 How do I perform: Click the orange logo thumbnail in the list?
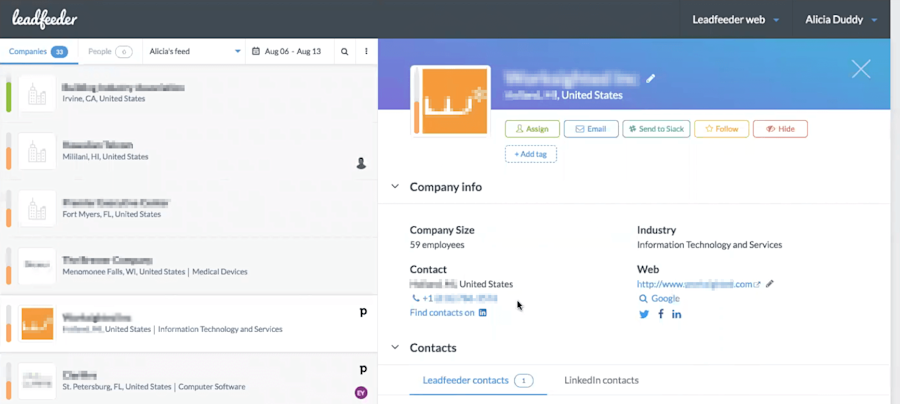37,324
